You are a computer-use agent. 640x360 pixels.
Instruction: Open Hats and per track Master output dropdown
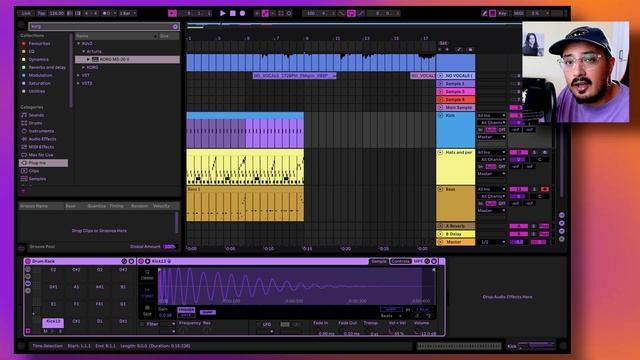(491, 174)
